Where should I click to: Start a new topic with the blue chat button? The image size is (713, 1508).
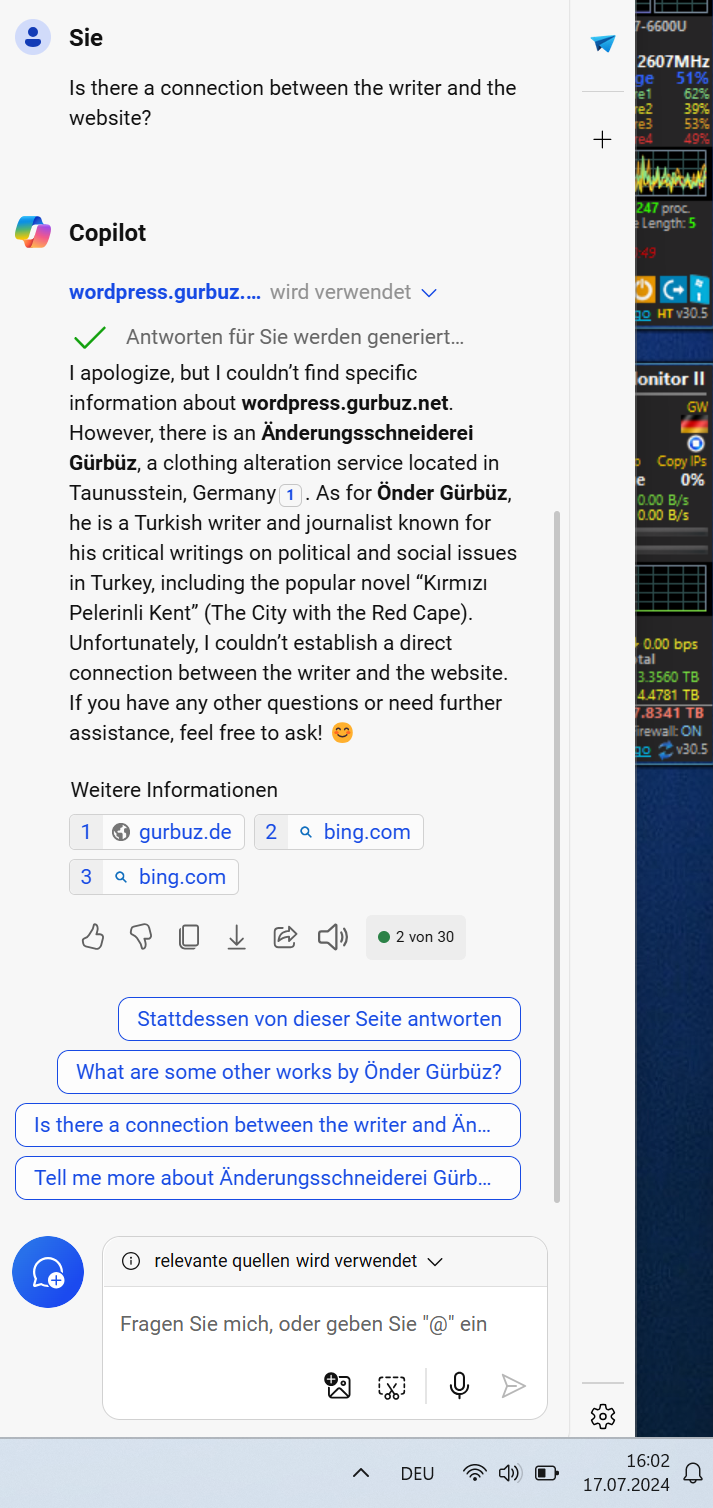coord(48,1272)
